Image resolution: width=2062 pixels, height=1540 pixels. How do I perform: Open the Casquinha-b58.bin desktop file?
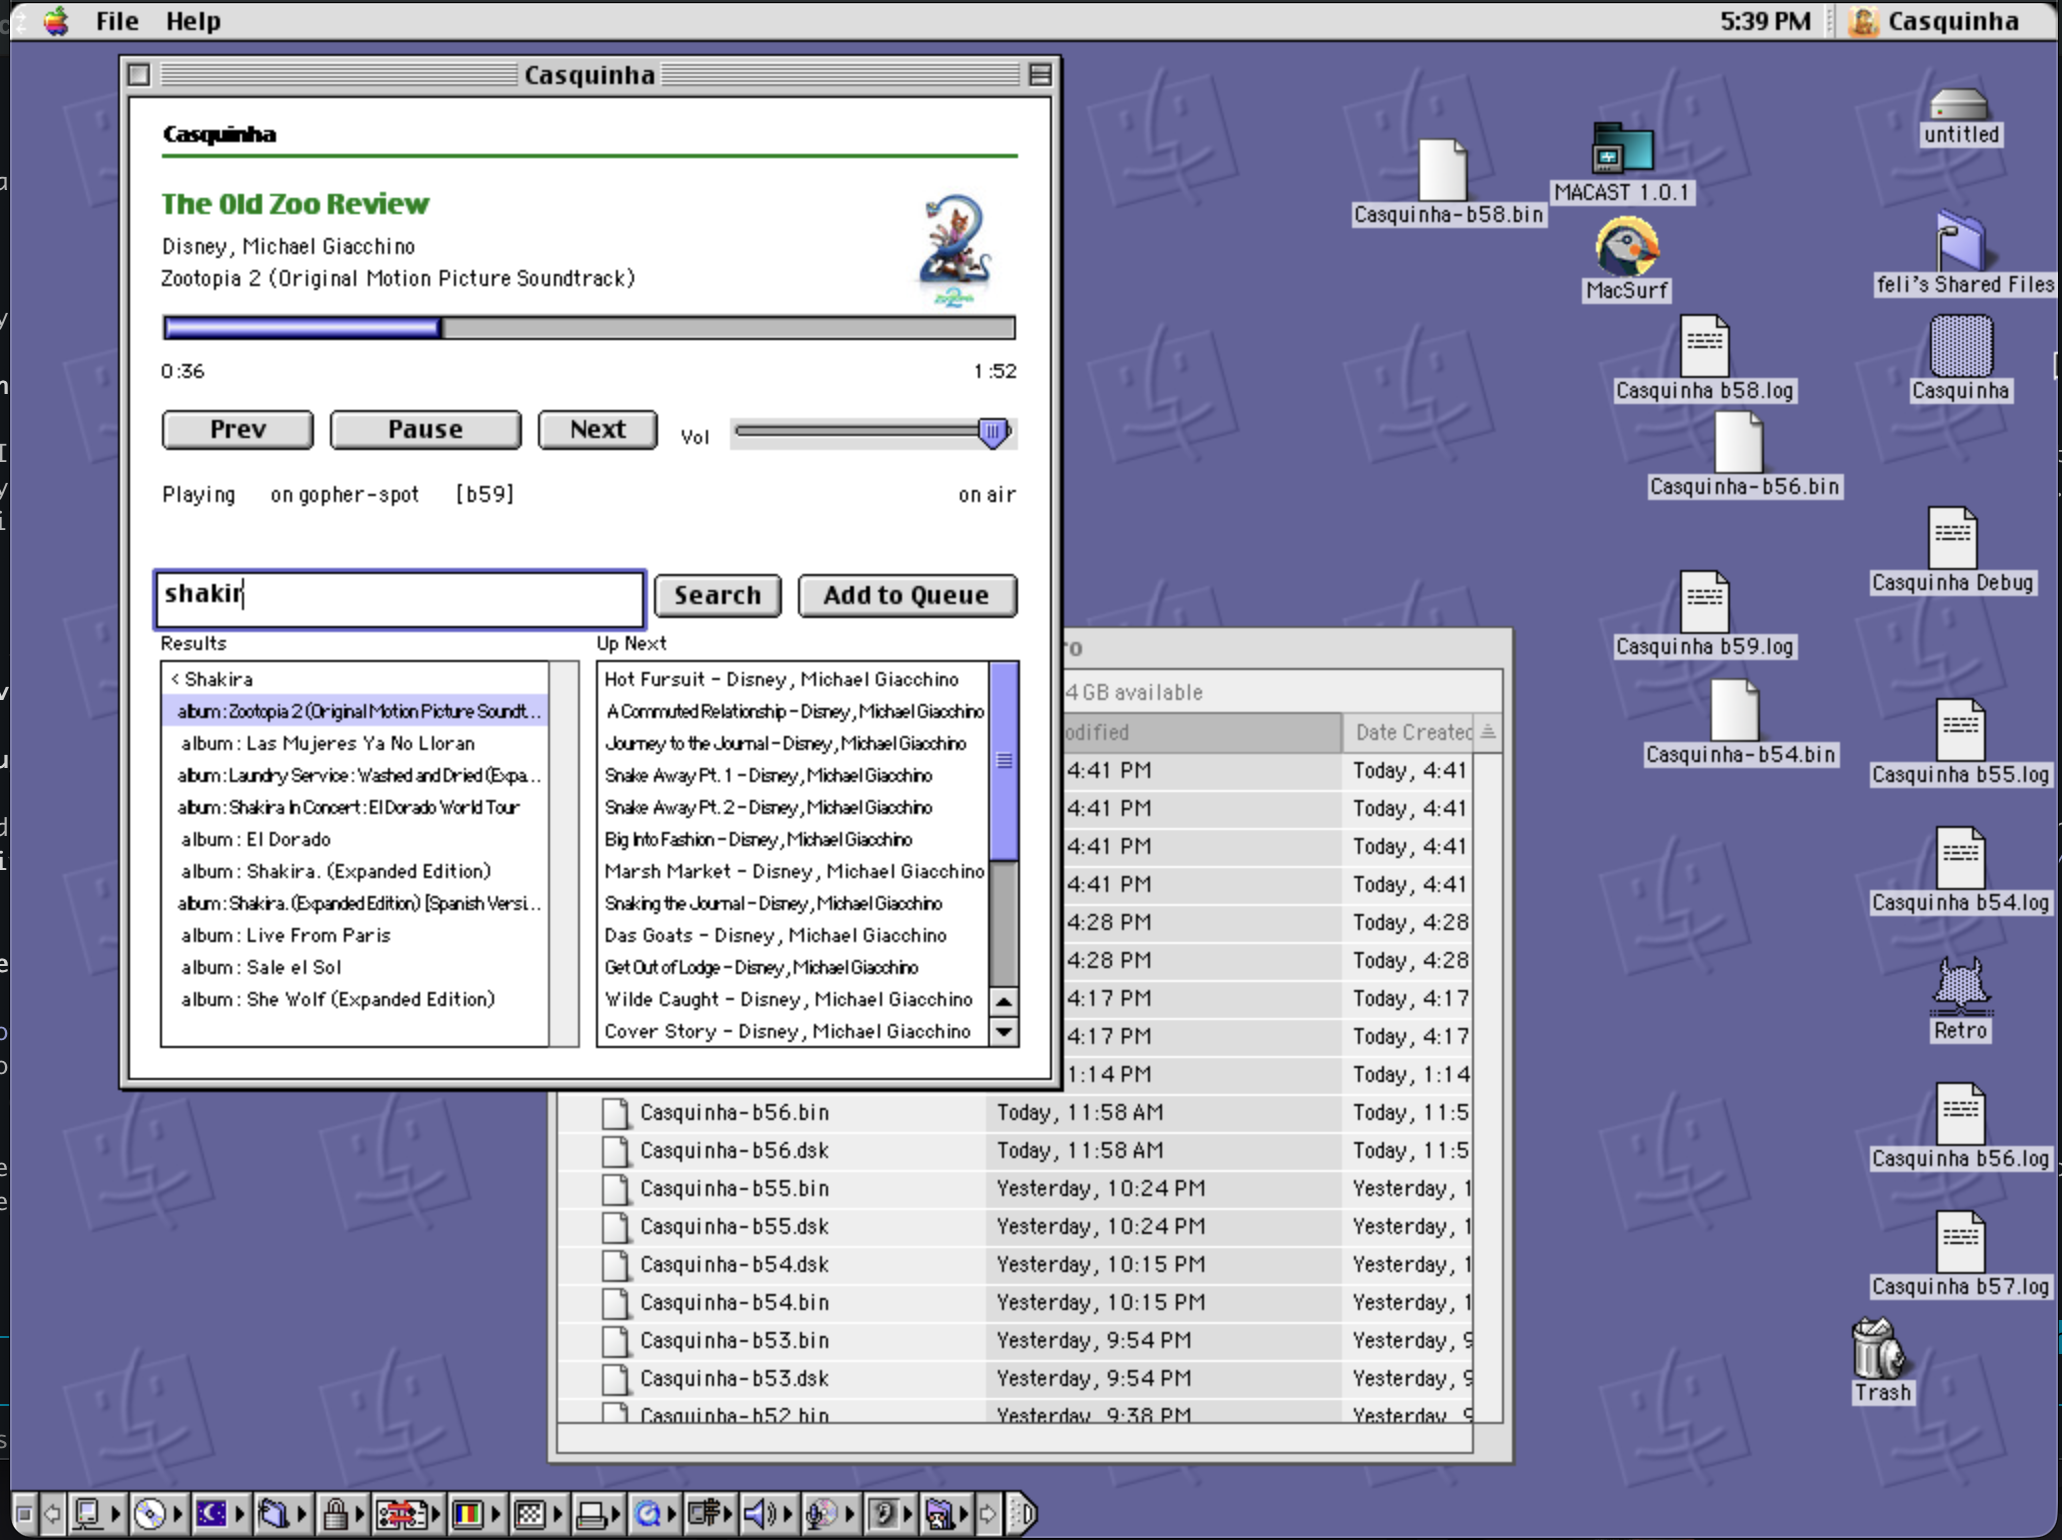(1444, 170)
